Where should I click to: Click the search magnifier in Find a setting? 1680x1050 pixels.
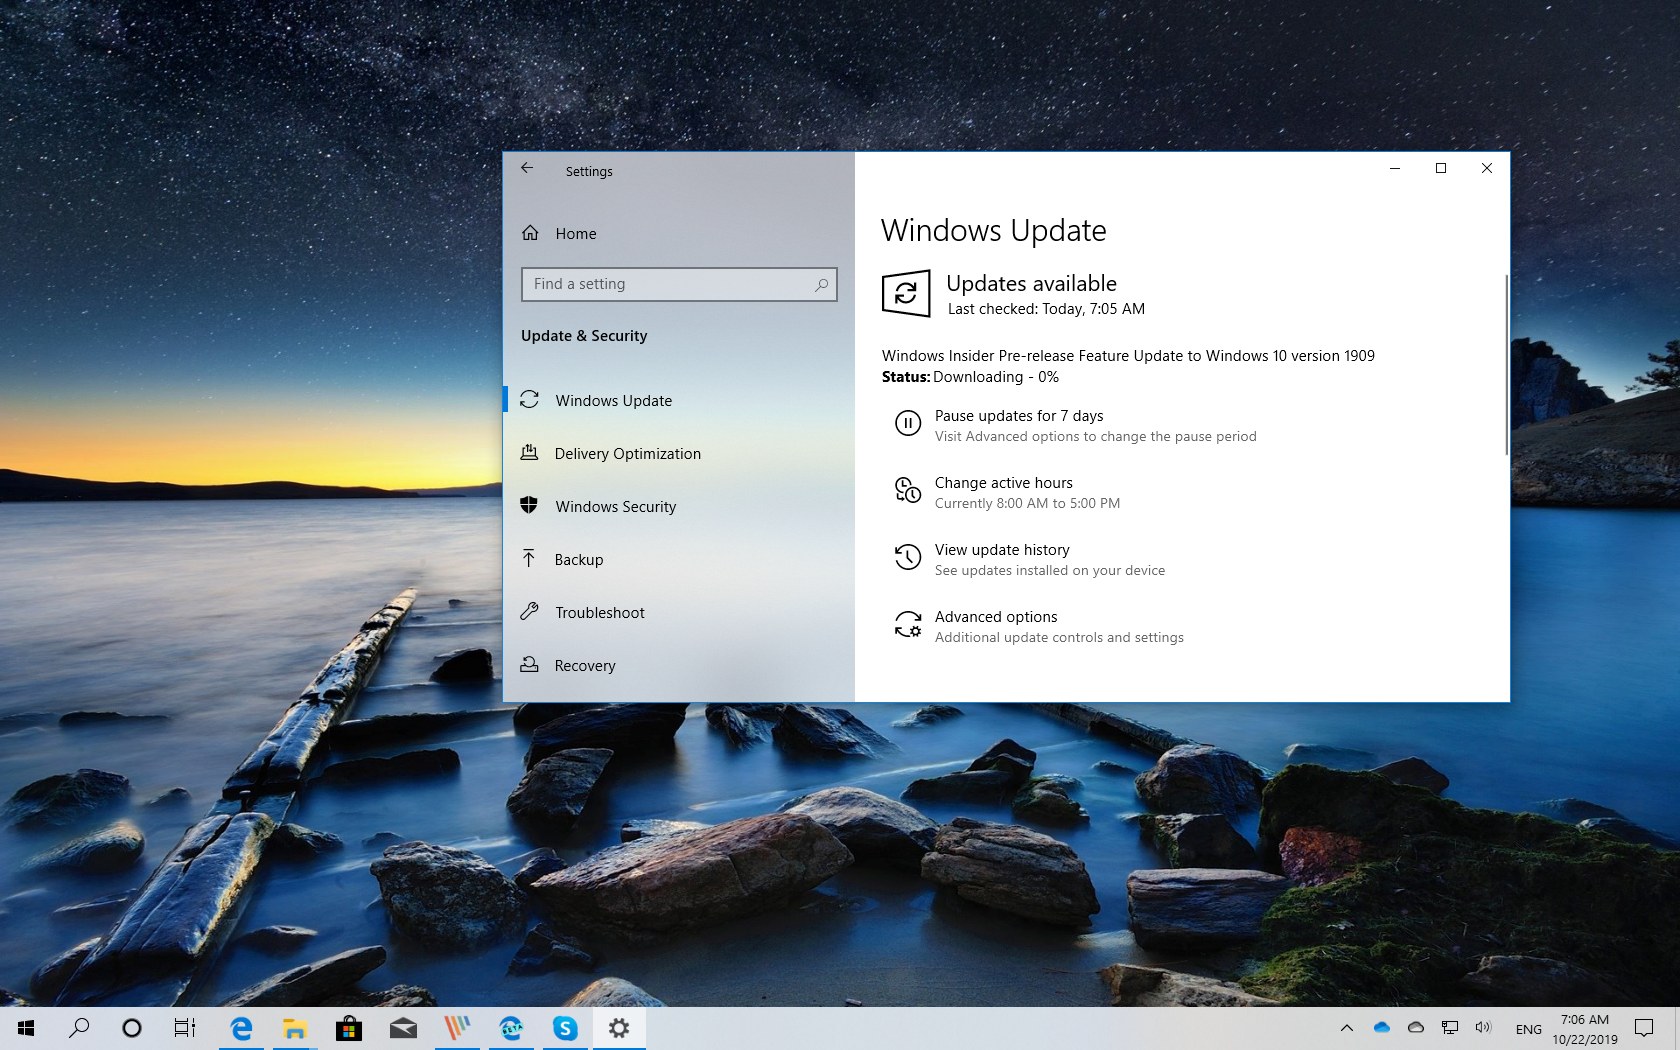pos(821,285)
